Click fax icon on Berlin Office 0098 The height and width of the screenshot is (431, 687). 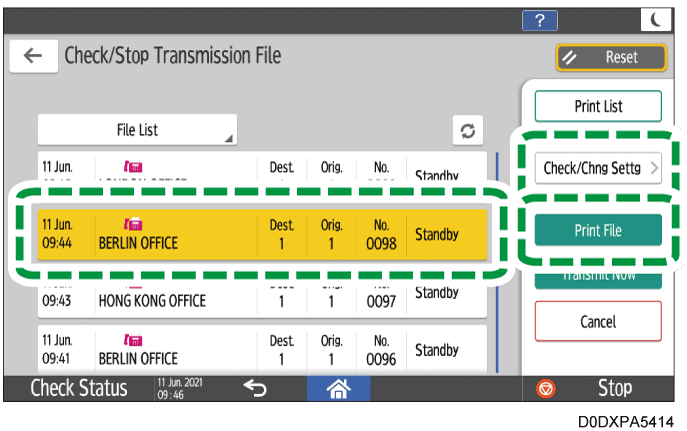(132, 225)
